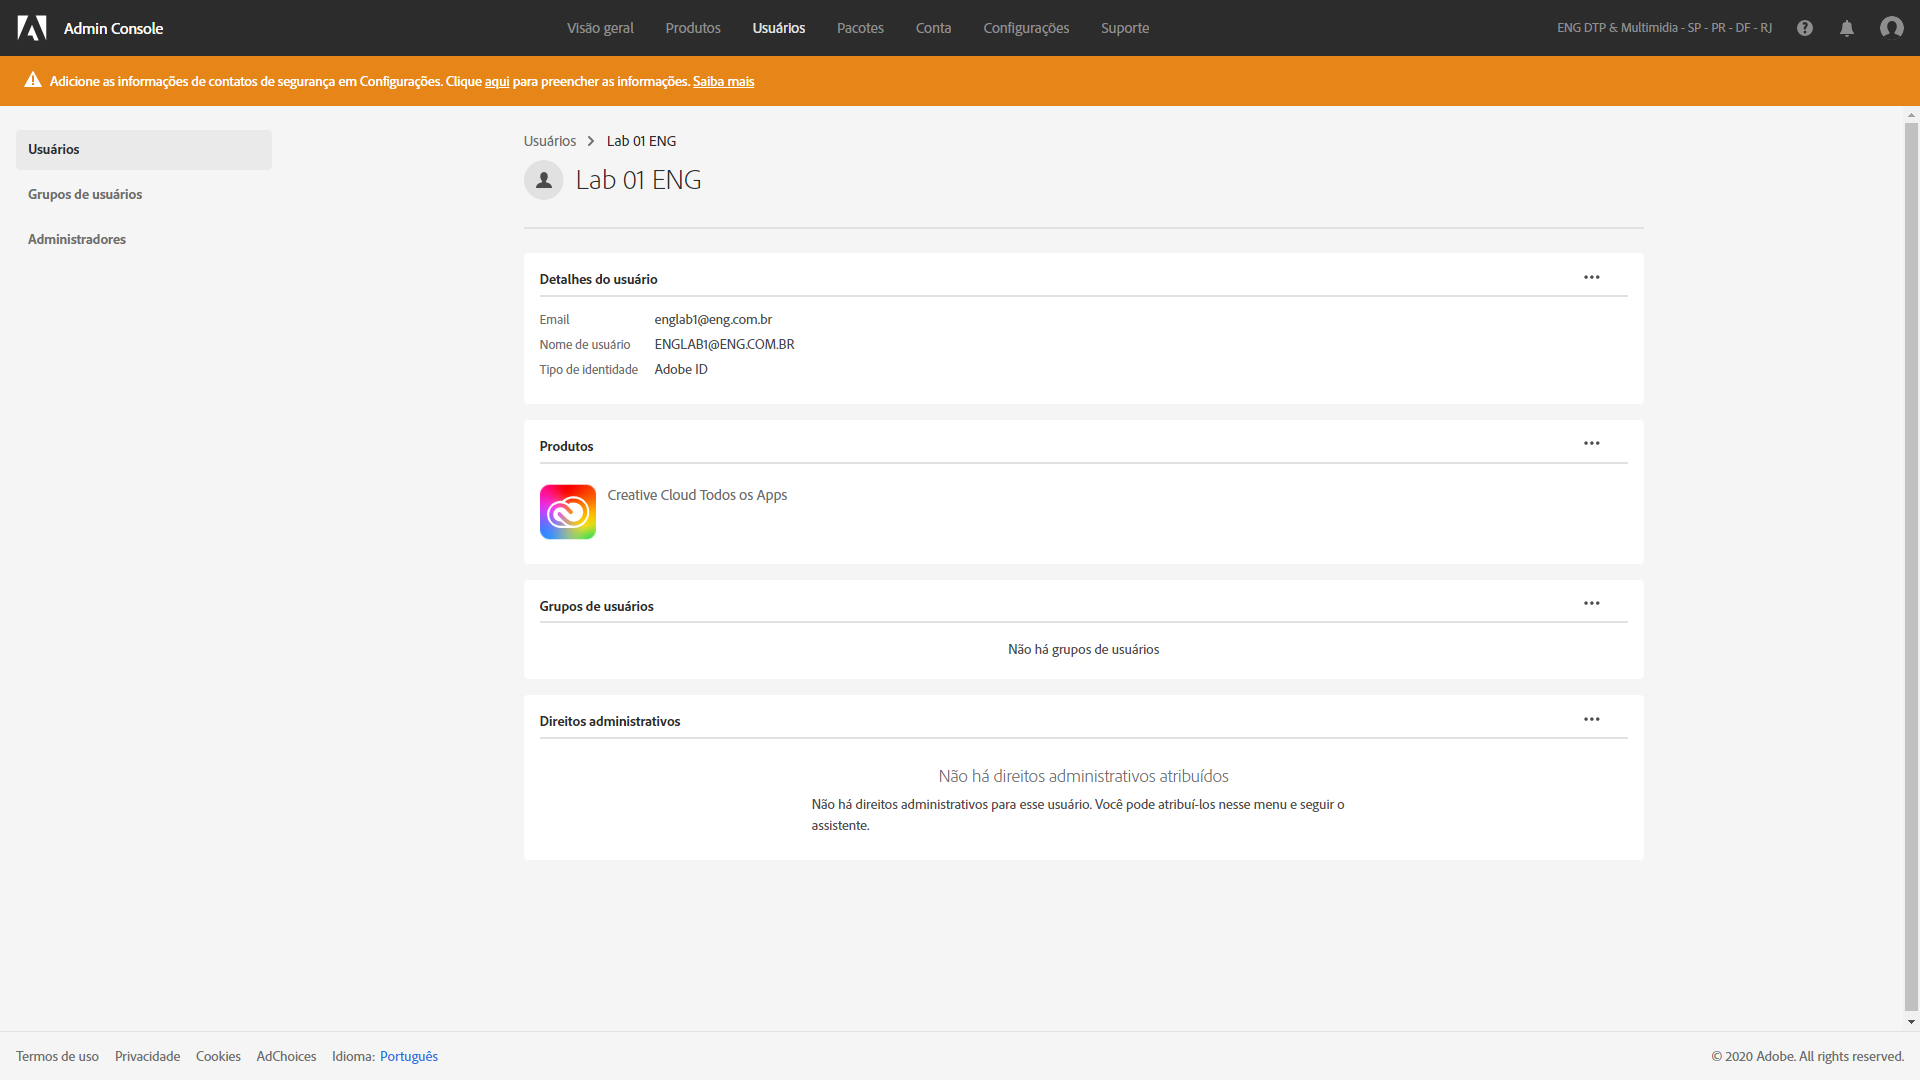
Task: Open the Configurações tab
Action: (1026, 28)
